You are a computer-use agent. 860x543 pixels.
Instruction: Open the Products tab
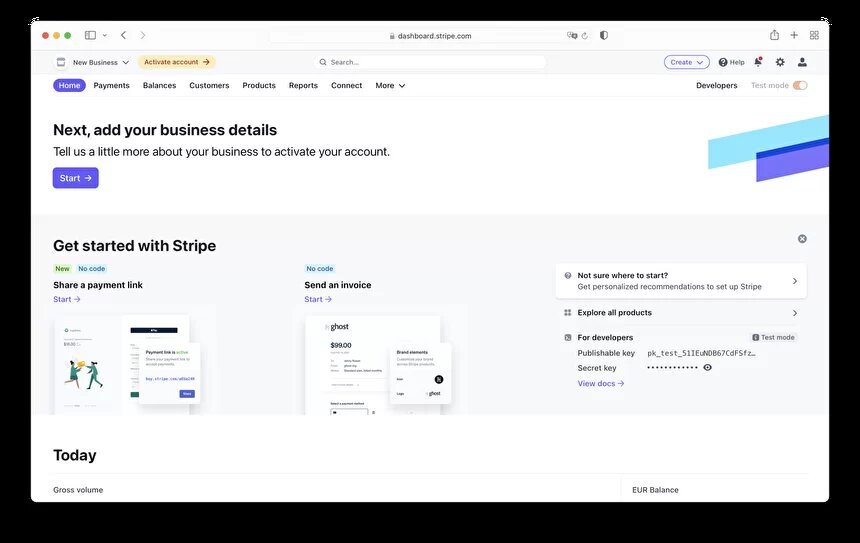click(x=259, y=86)
